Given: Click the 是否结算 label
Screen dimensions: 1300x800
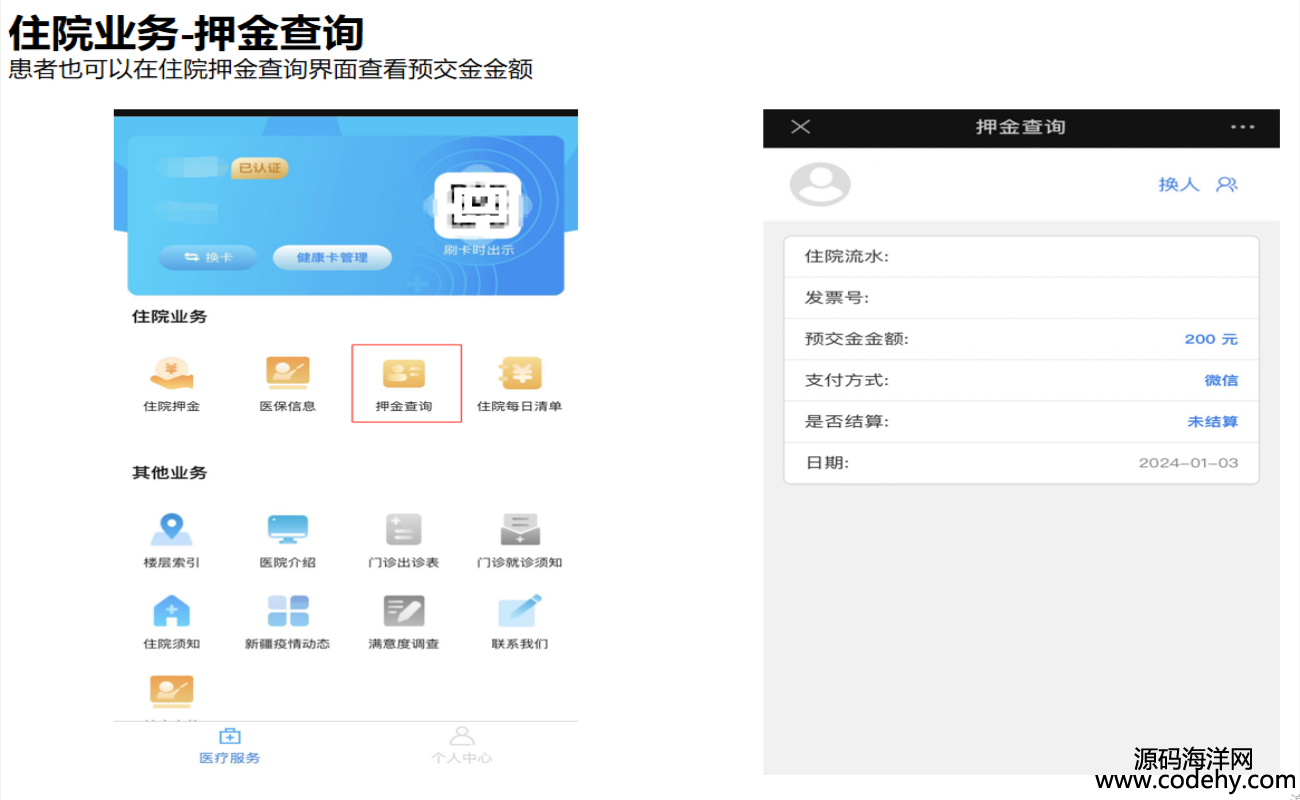Looking at the screenshot, I should (847, 421).
